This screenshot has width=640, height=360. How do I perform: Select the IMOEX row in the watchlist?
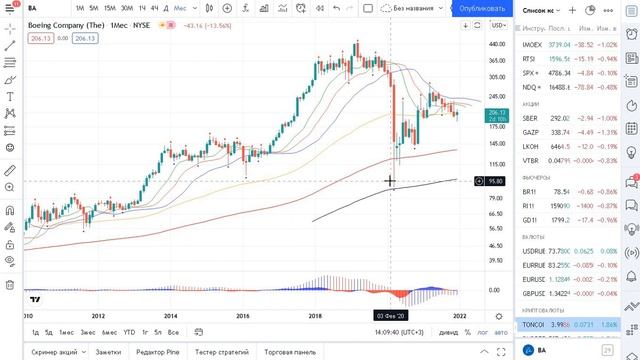point(569,44)
